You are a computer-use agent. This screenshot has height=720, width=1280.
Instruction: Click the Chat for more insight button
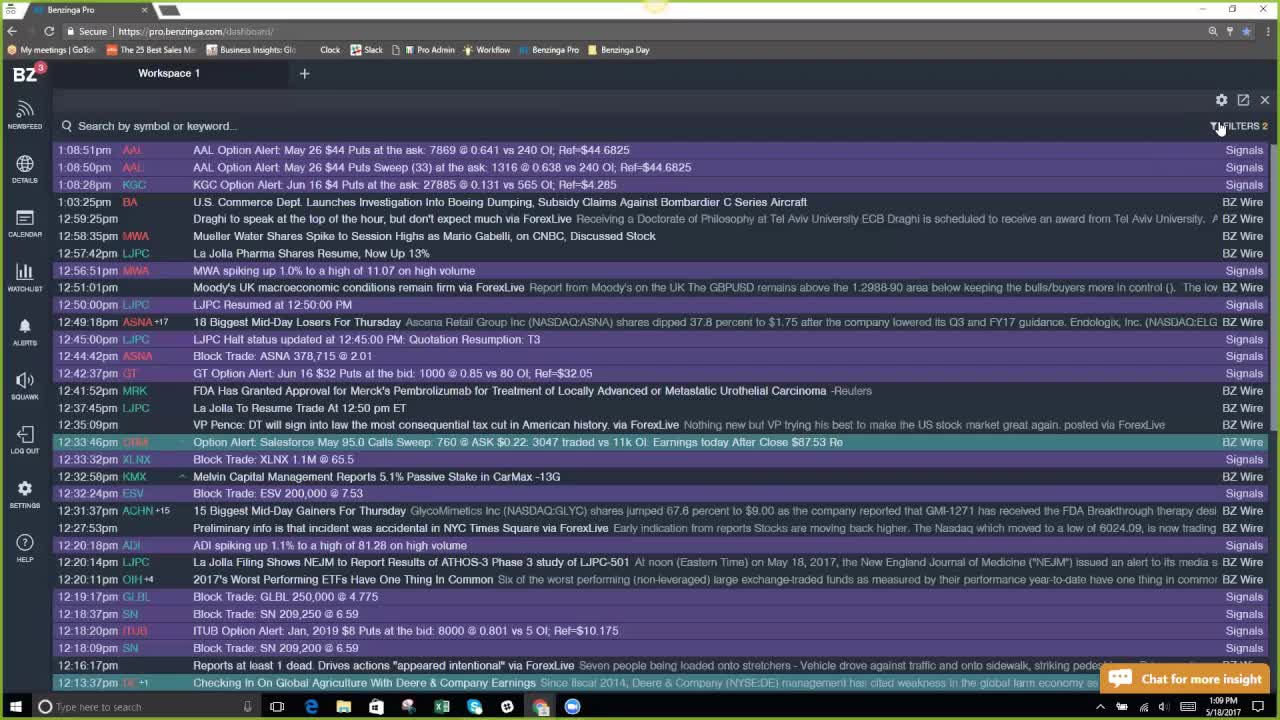[1185, 679]
